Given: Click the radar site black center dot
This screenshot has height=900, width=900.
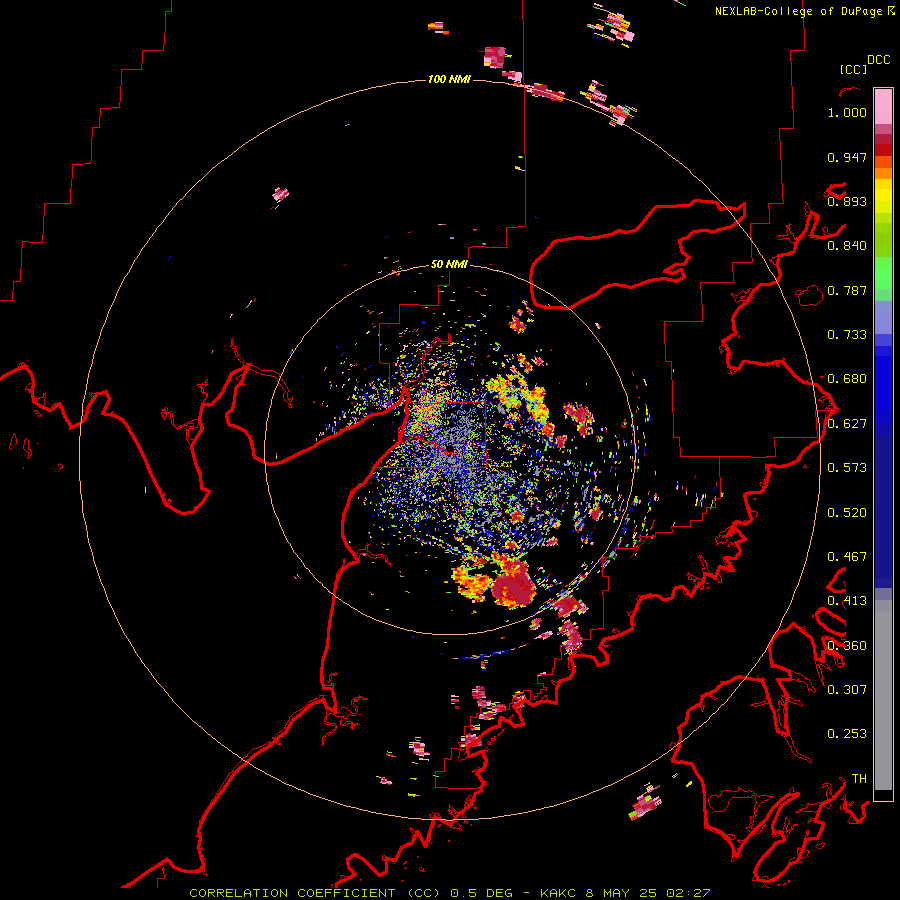Looking at the screenshot, I should 450,449.
